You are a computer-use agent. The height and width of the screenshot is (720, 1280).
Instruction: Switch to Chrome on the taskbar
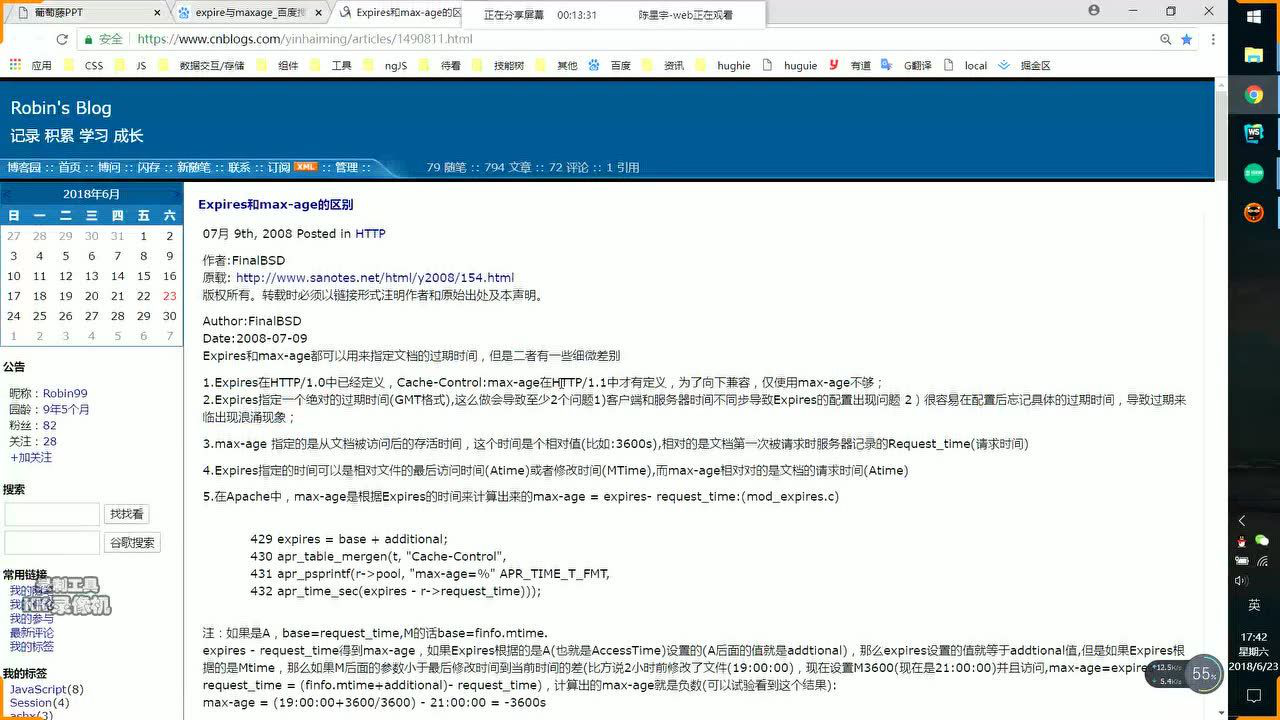click(x=1253, y=95)
